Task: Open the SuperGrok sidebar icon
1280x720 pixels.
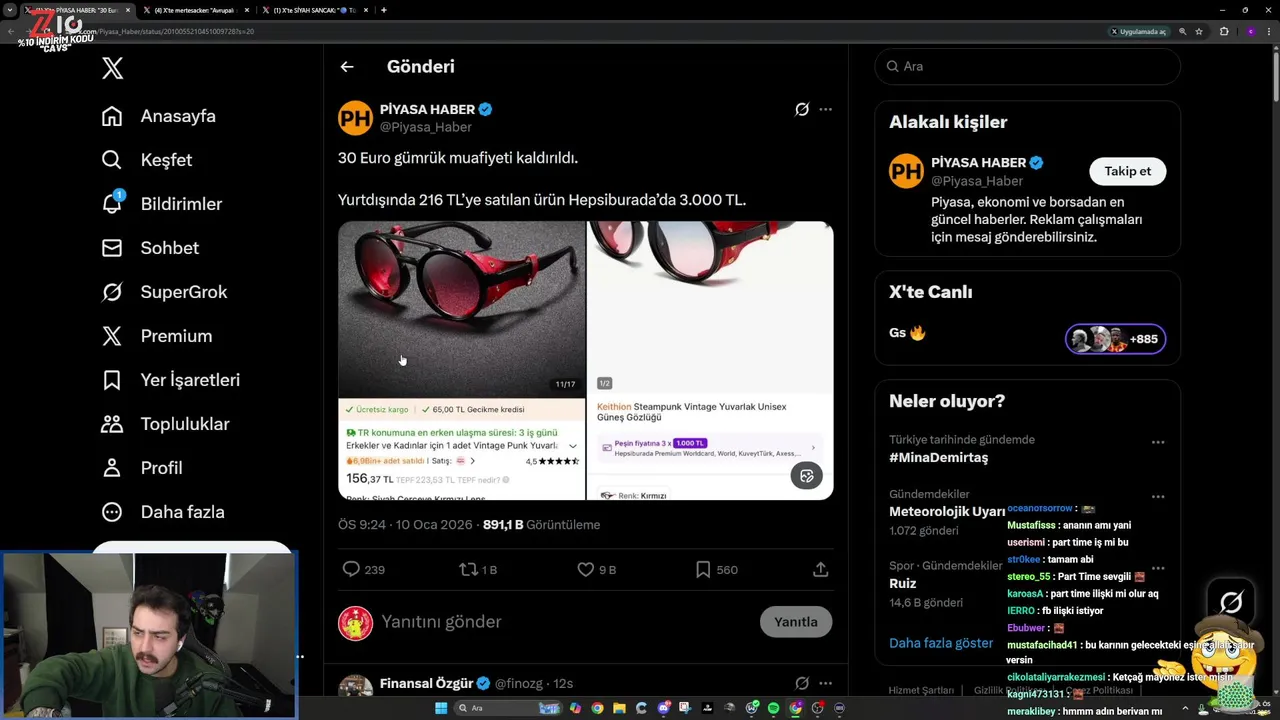Action: pyautogui.click(x=112, y=292)
